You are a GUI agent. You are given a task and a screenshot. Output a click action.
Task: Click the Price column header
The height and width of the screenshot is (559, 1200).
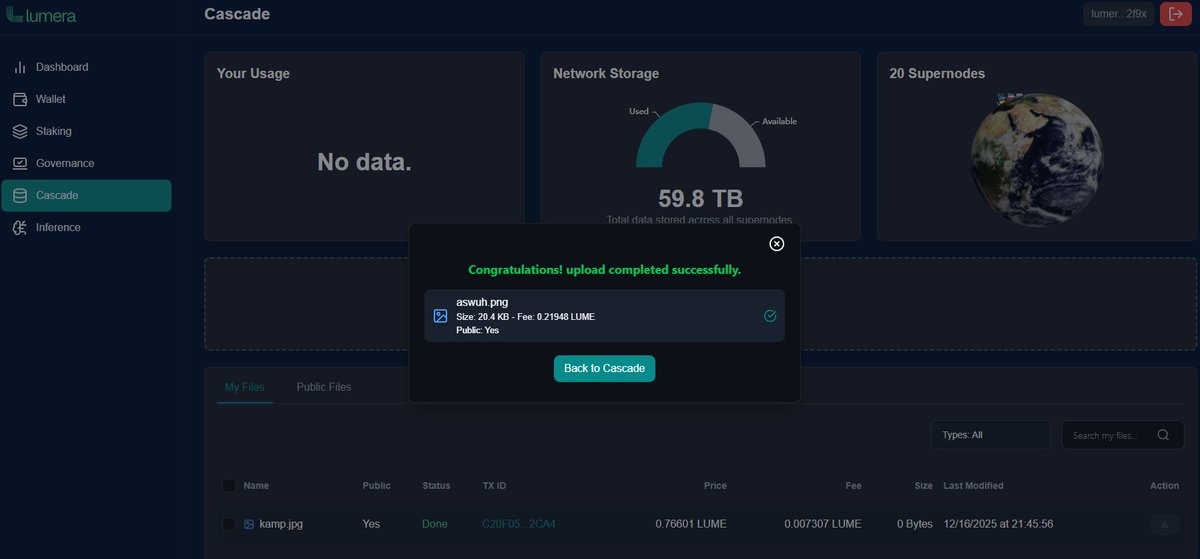click(x=715, y=486)
